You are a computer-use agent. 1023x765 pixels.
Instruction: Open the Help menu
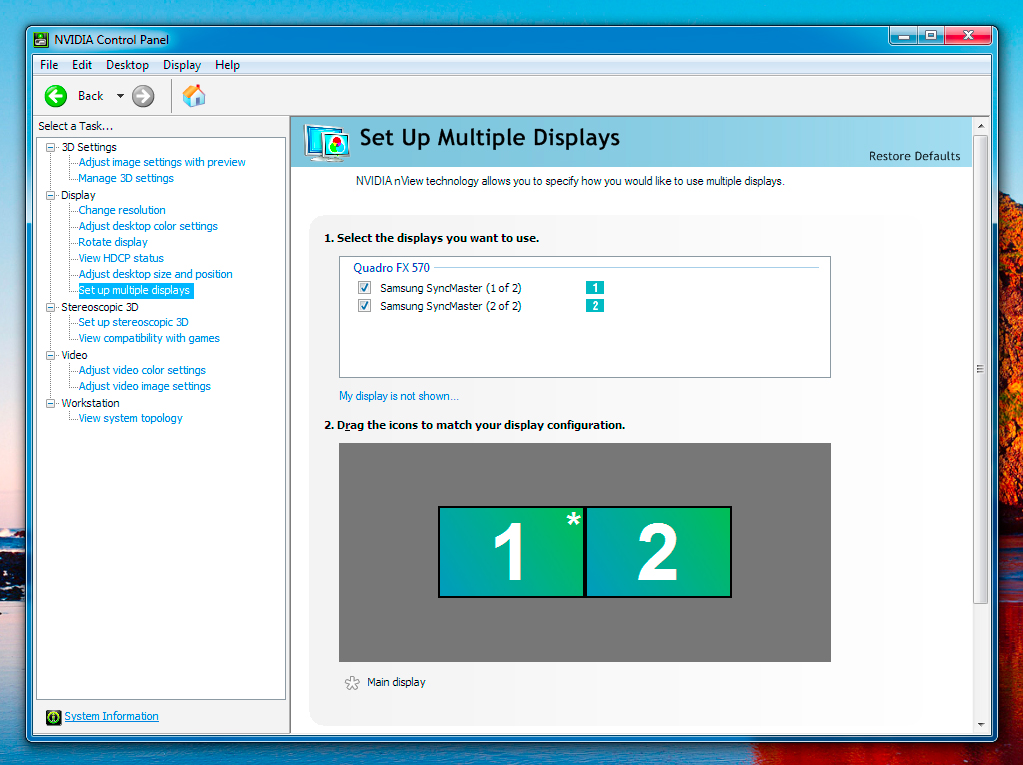coord(228,65)
